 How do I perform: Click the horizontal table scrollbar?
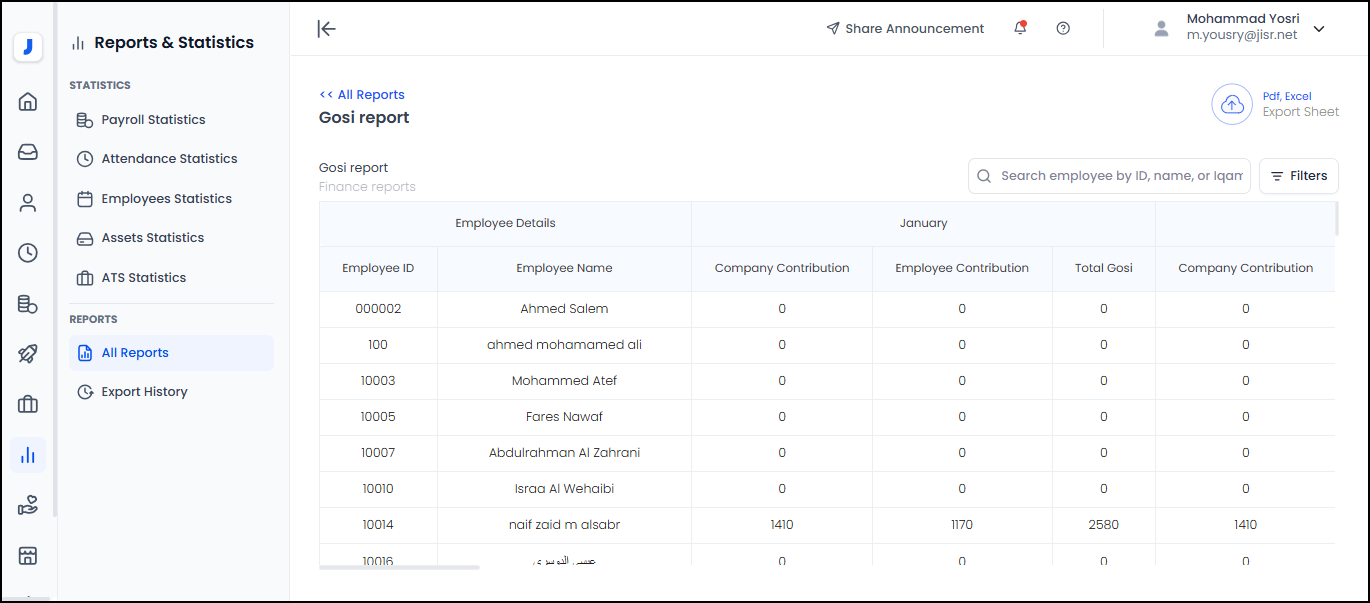(400, 567)
